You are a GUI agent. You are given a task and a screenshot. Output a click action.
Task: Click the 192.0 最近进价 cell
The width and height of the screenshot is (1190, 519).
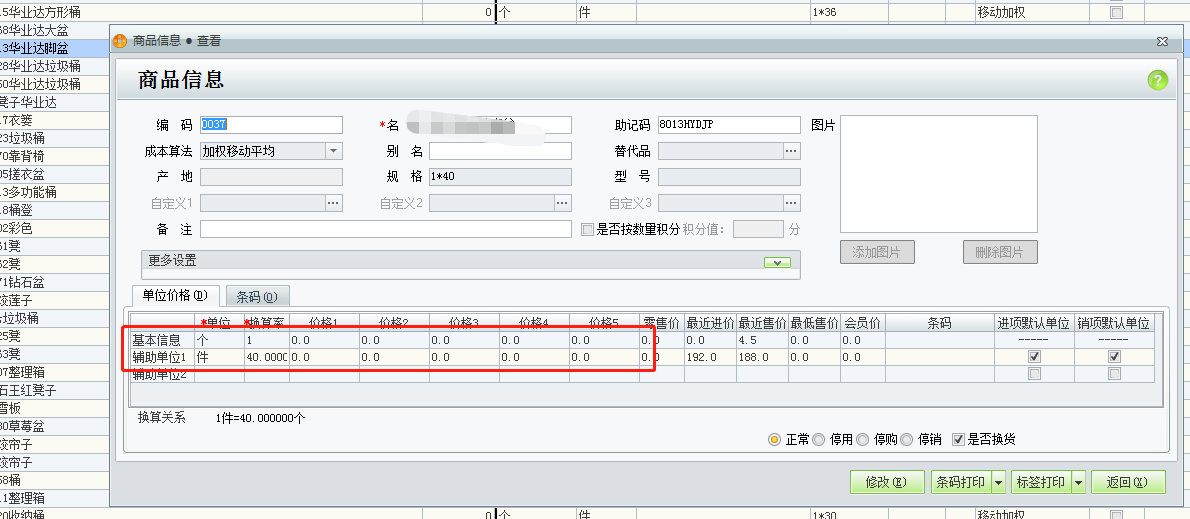[710, 357]
